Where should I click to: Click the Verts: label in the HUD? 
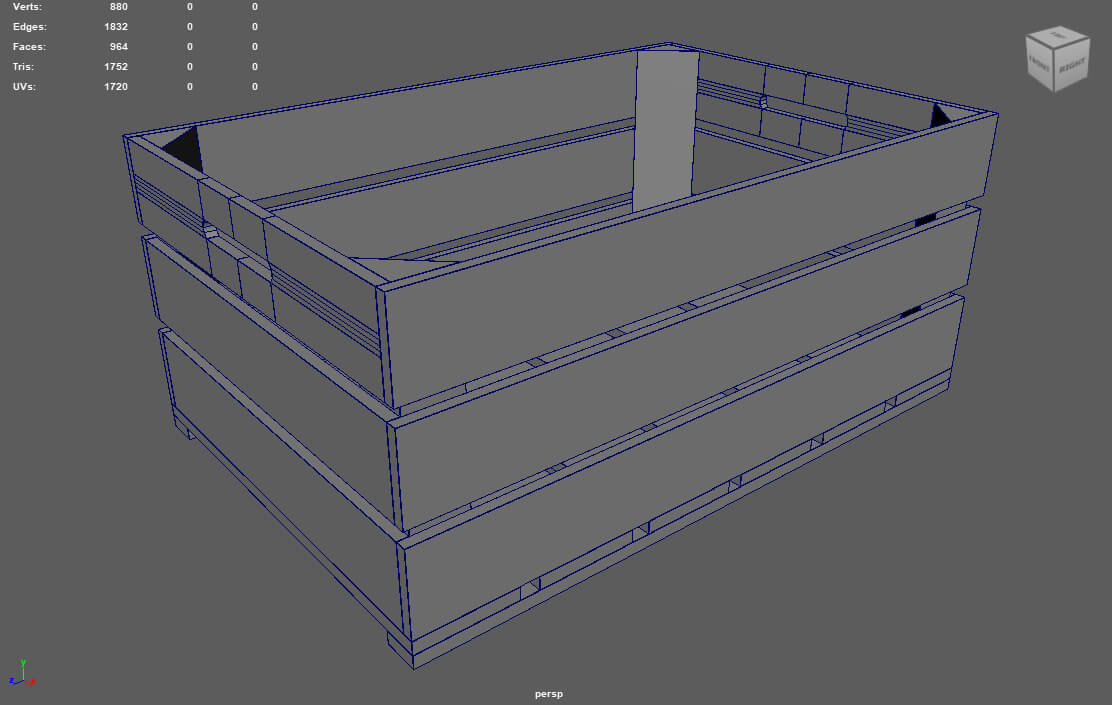(x=27, y=6)
